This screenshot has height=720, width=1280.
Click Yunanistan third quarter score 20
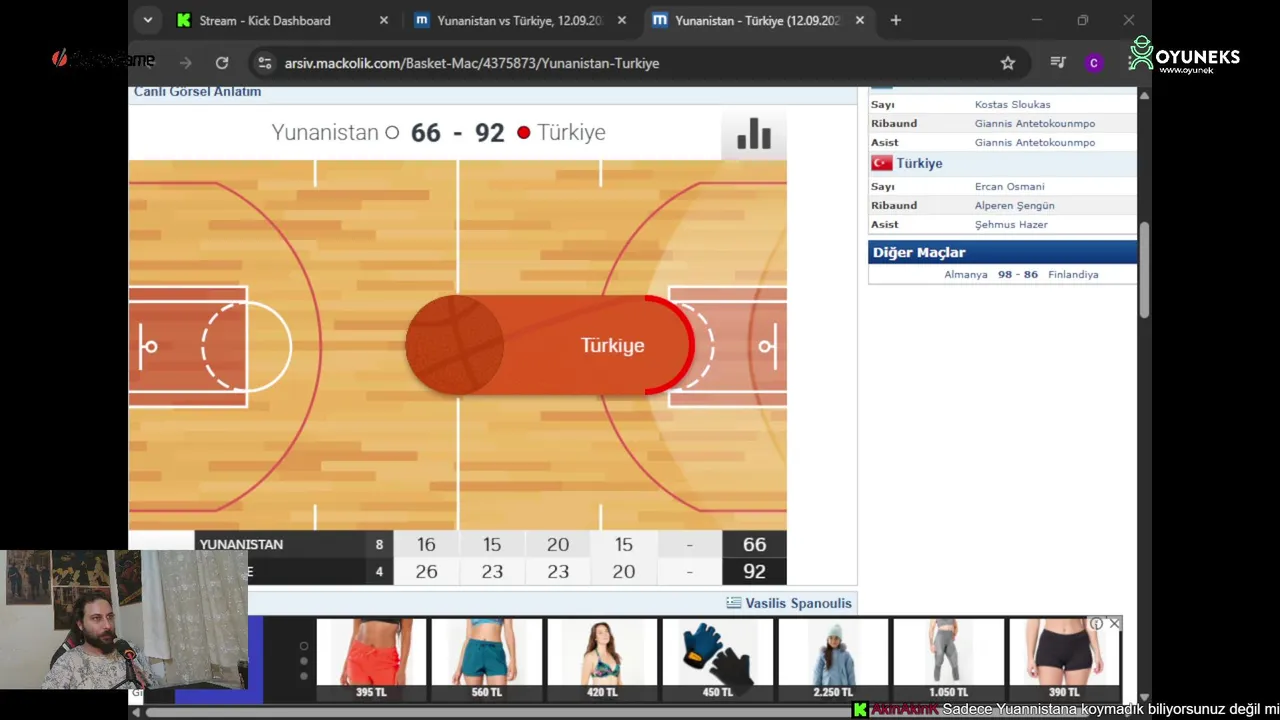click(558, 544)
